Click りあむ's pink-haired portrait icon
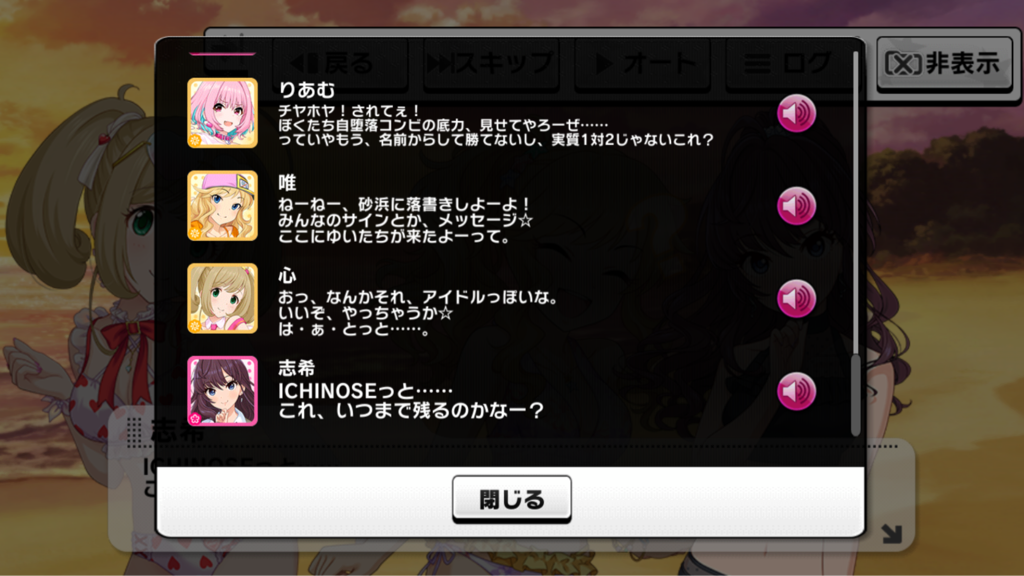 [x=223, y=113]
